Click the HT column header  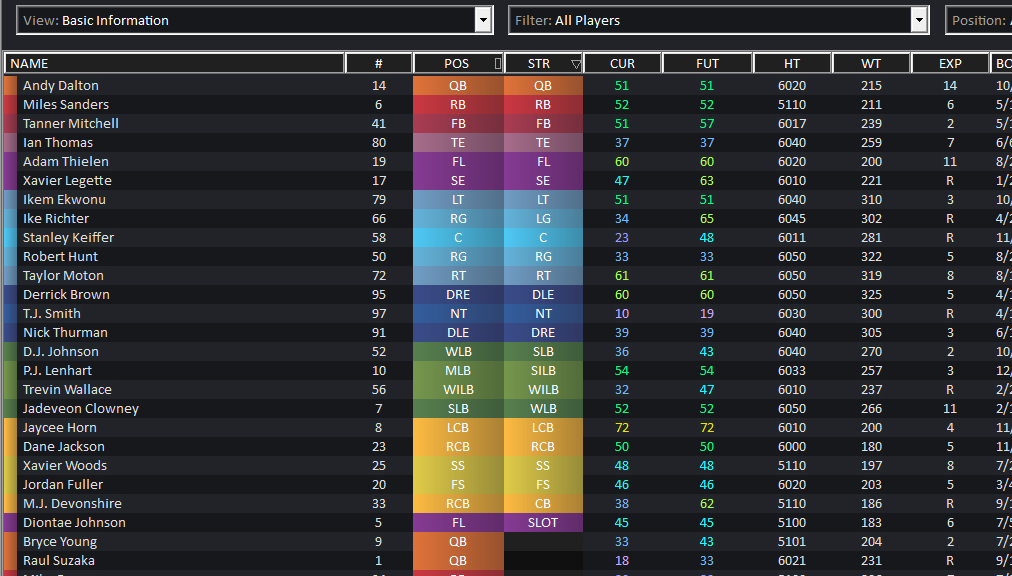tap(792, 63)
